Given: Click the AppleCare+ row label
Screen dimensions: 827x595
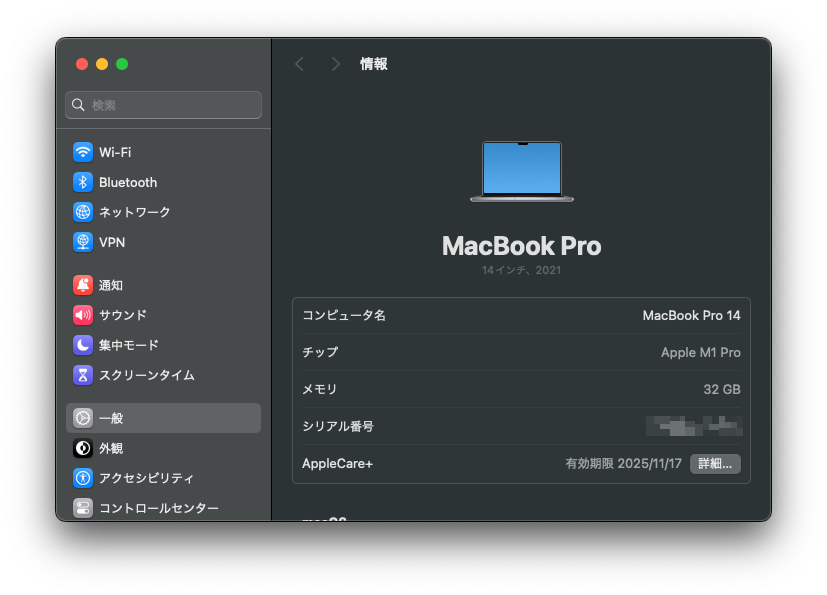Looking at the screenshot, I should (x=338, y=464).
